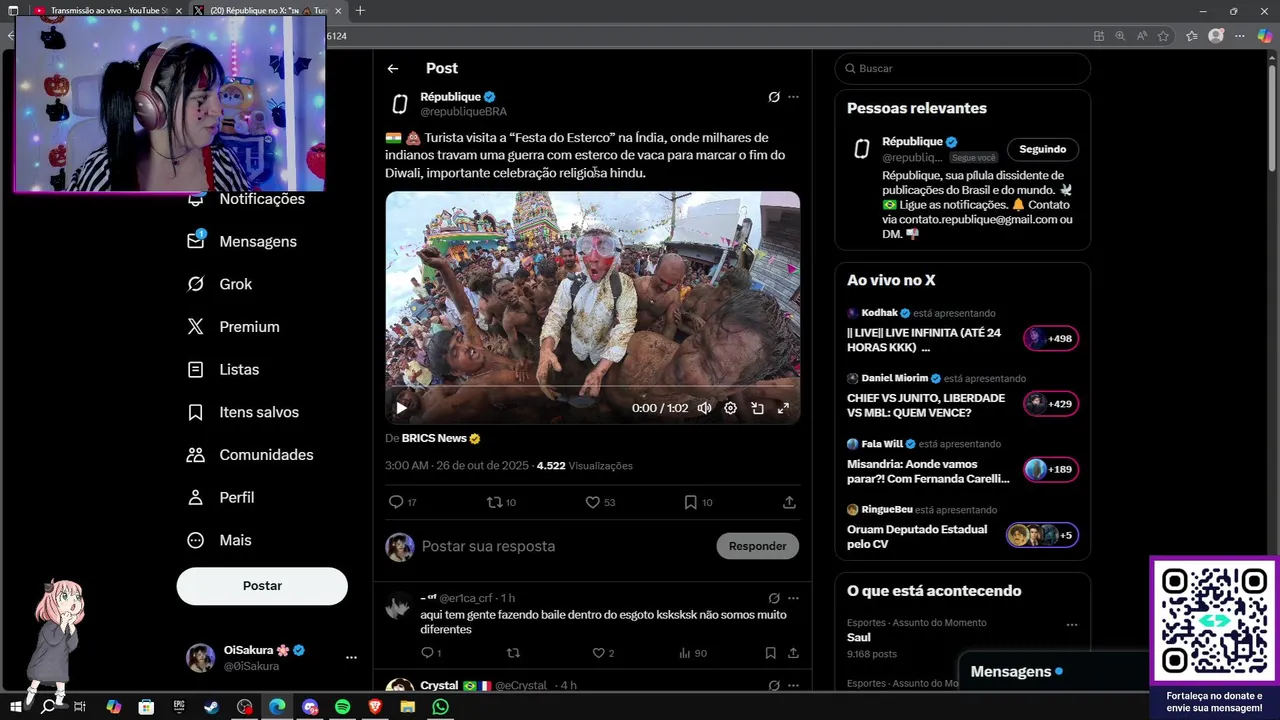This screenshot has height=720, width=1280.
Task: Open Brave browser from taskbar
Action: [375, 707]
